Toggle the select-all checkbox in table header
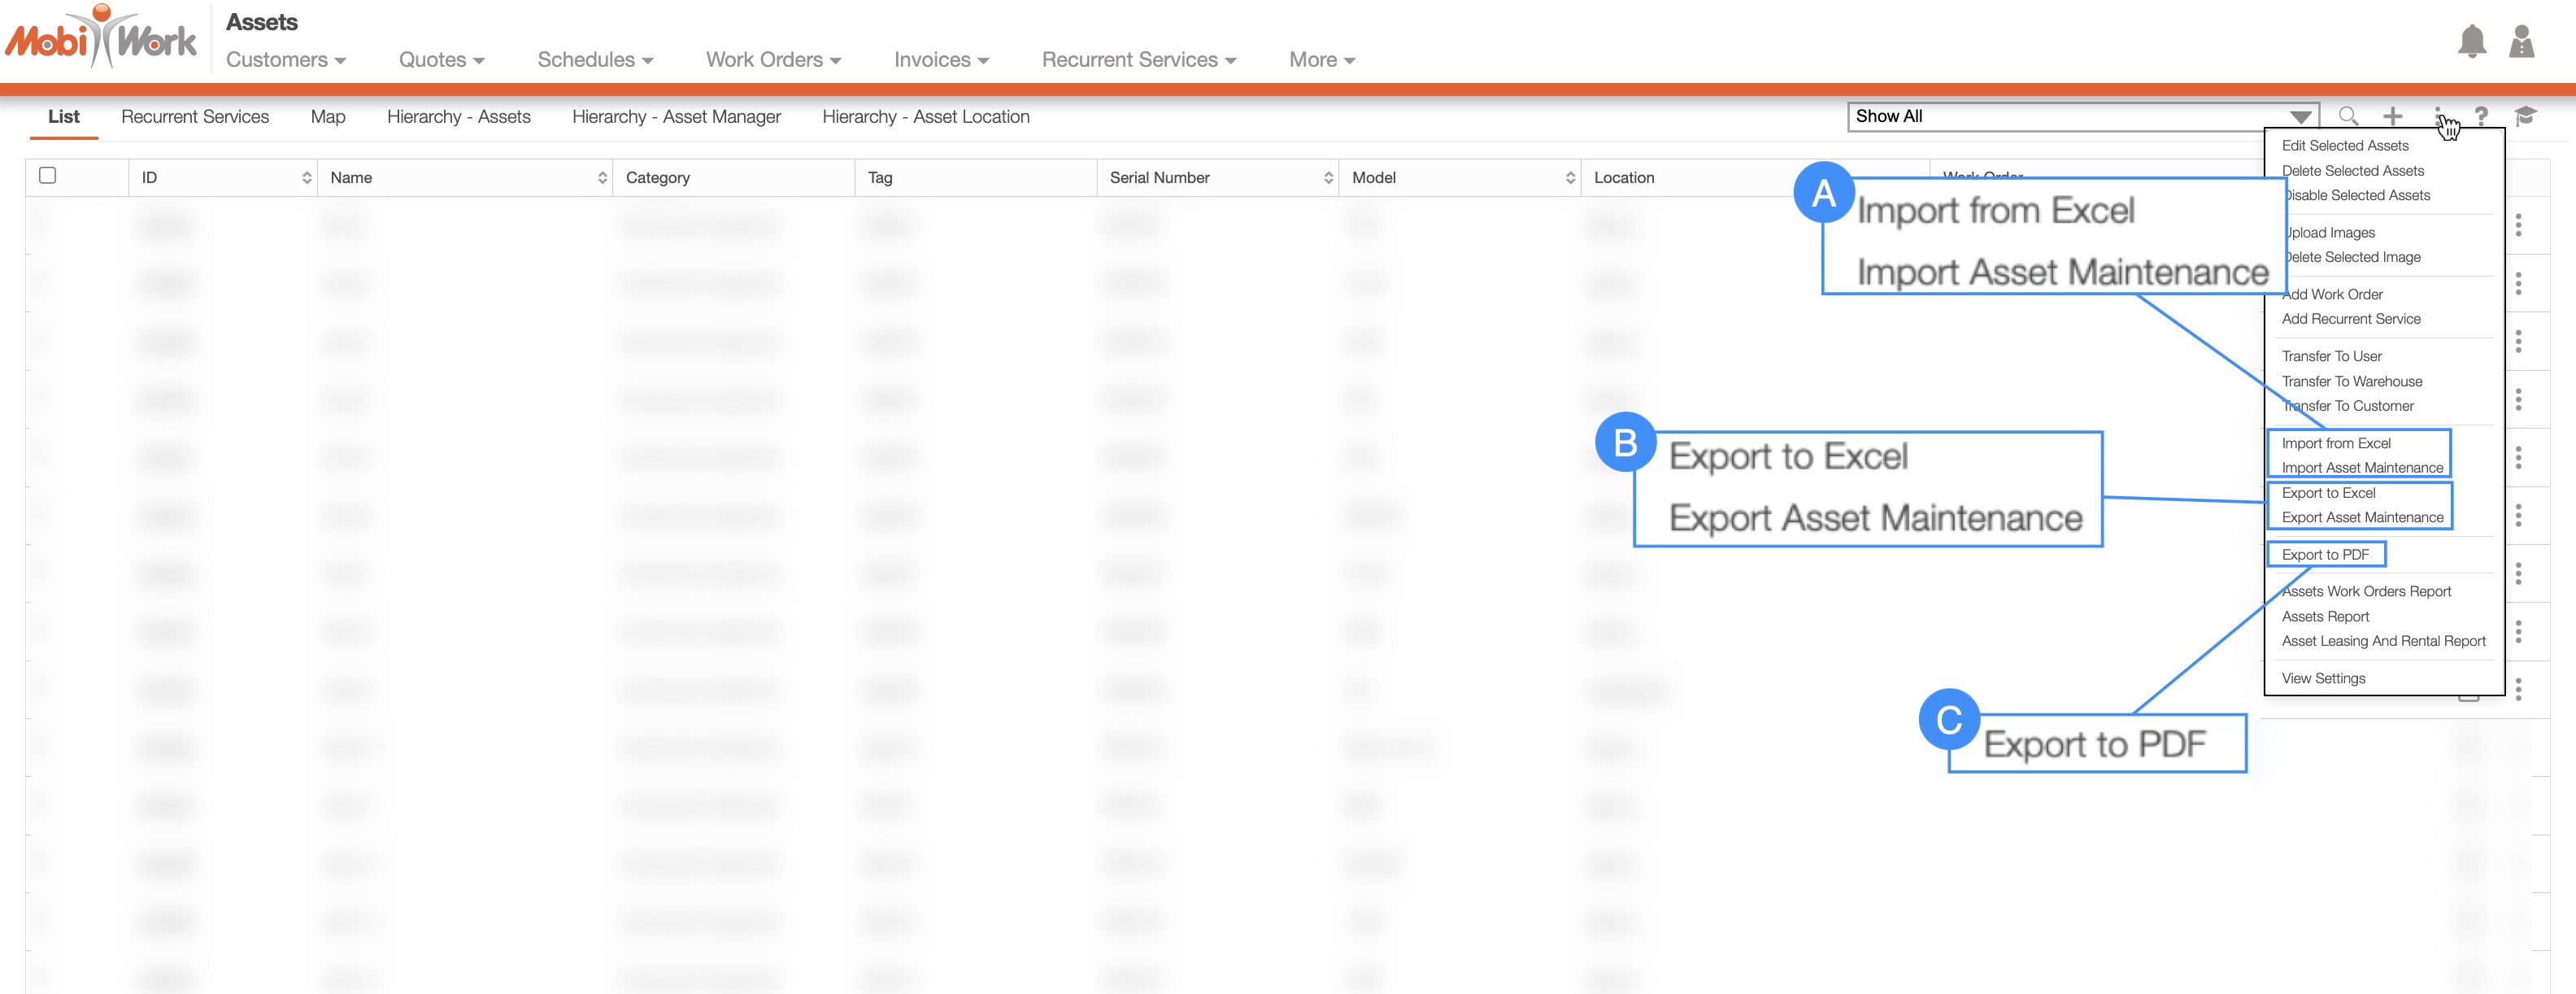This screenshot has width=2576, height=994. click(47, 176)
